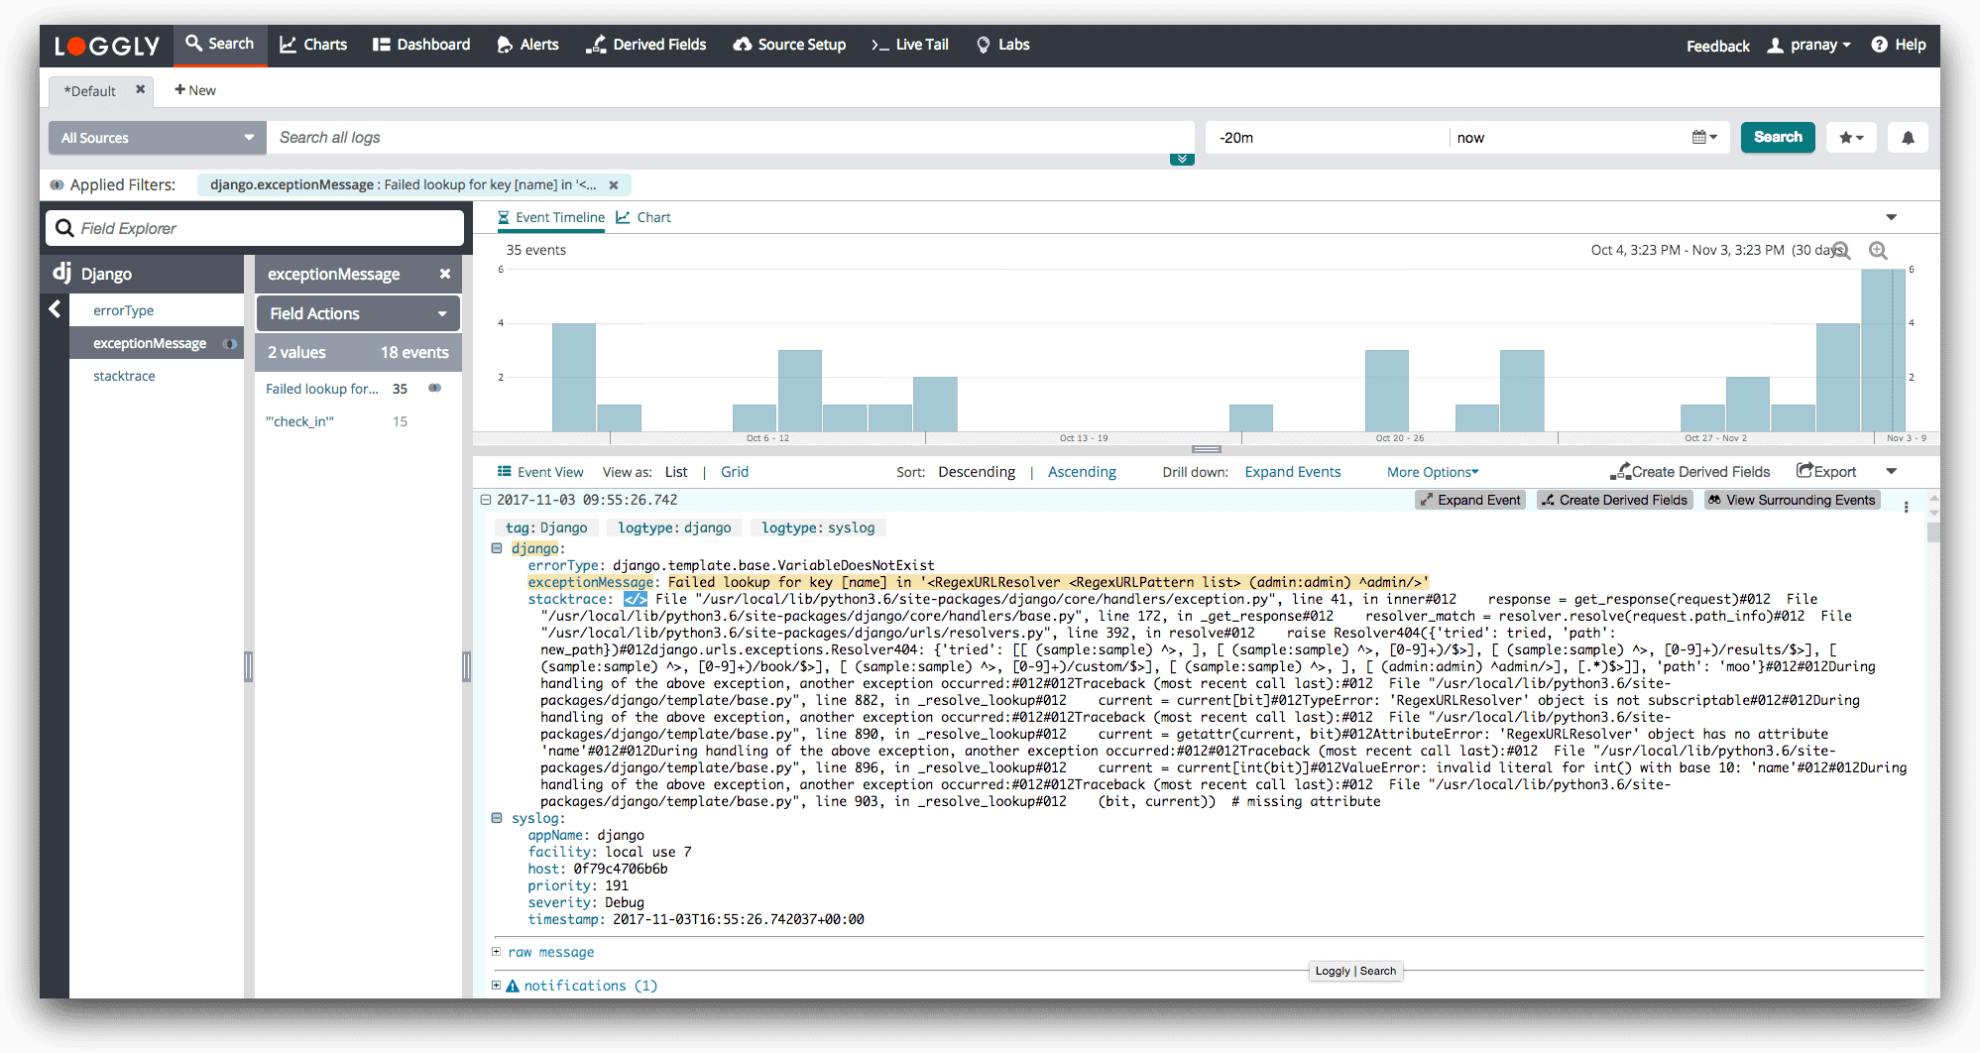Expand the raw message section
This screenshot has height=1053, width=1980.
point(496,951)
